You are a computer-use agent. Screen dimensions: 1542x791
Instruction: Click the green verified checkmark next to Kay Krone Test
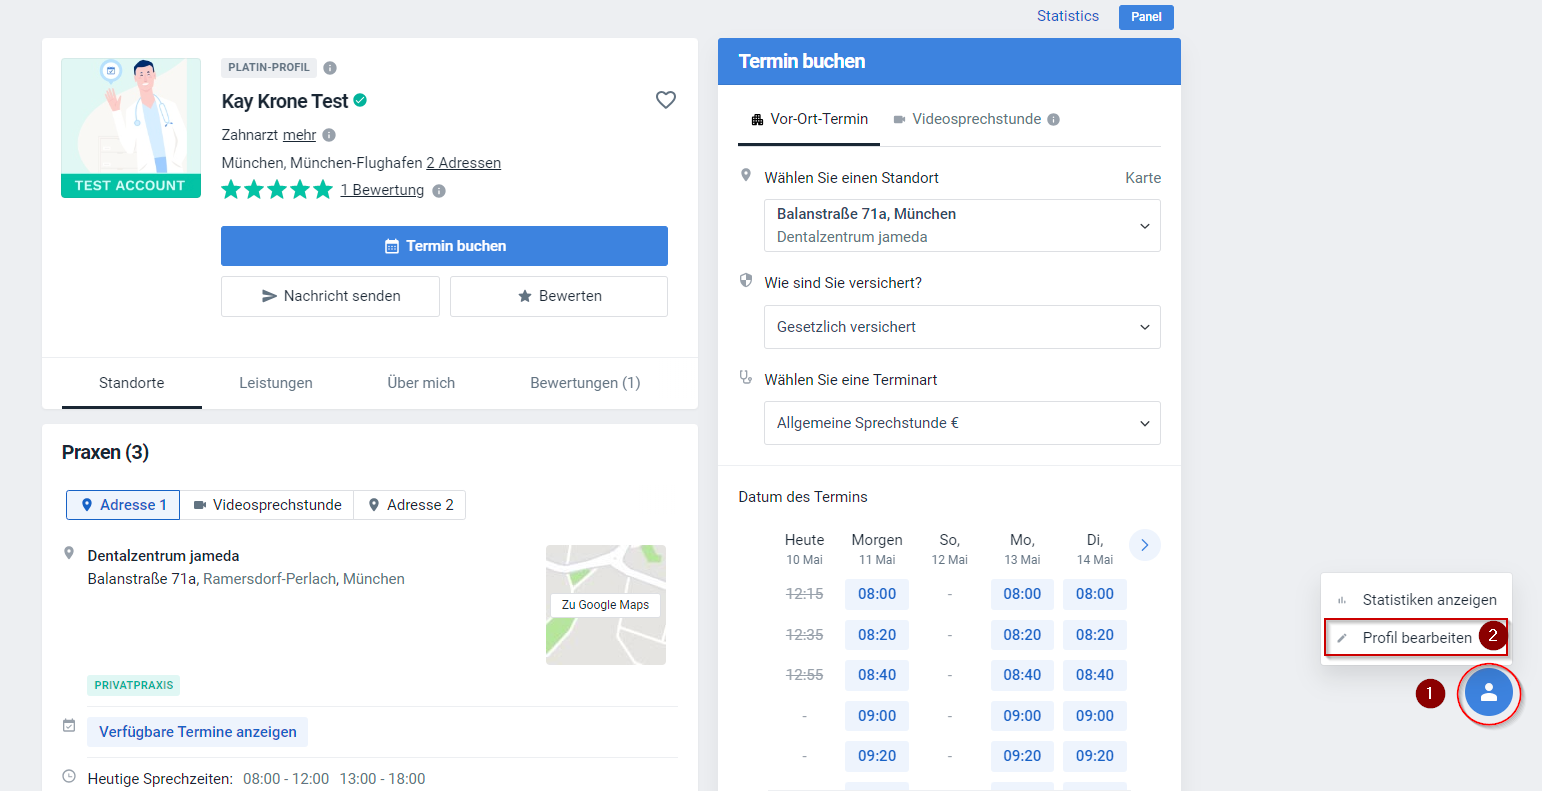(360, 100)
